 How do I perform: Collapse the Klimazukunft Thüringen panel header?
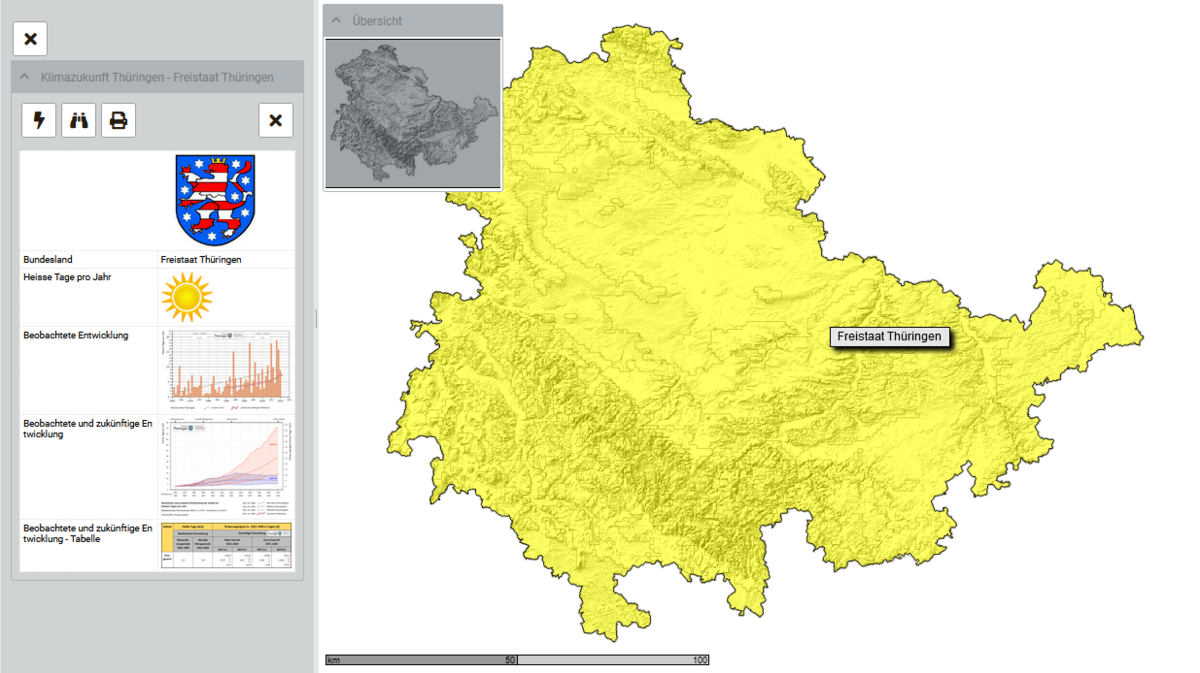pos(25,77)
